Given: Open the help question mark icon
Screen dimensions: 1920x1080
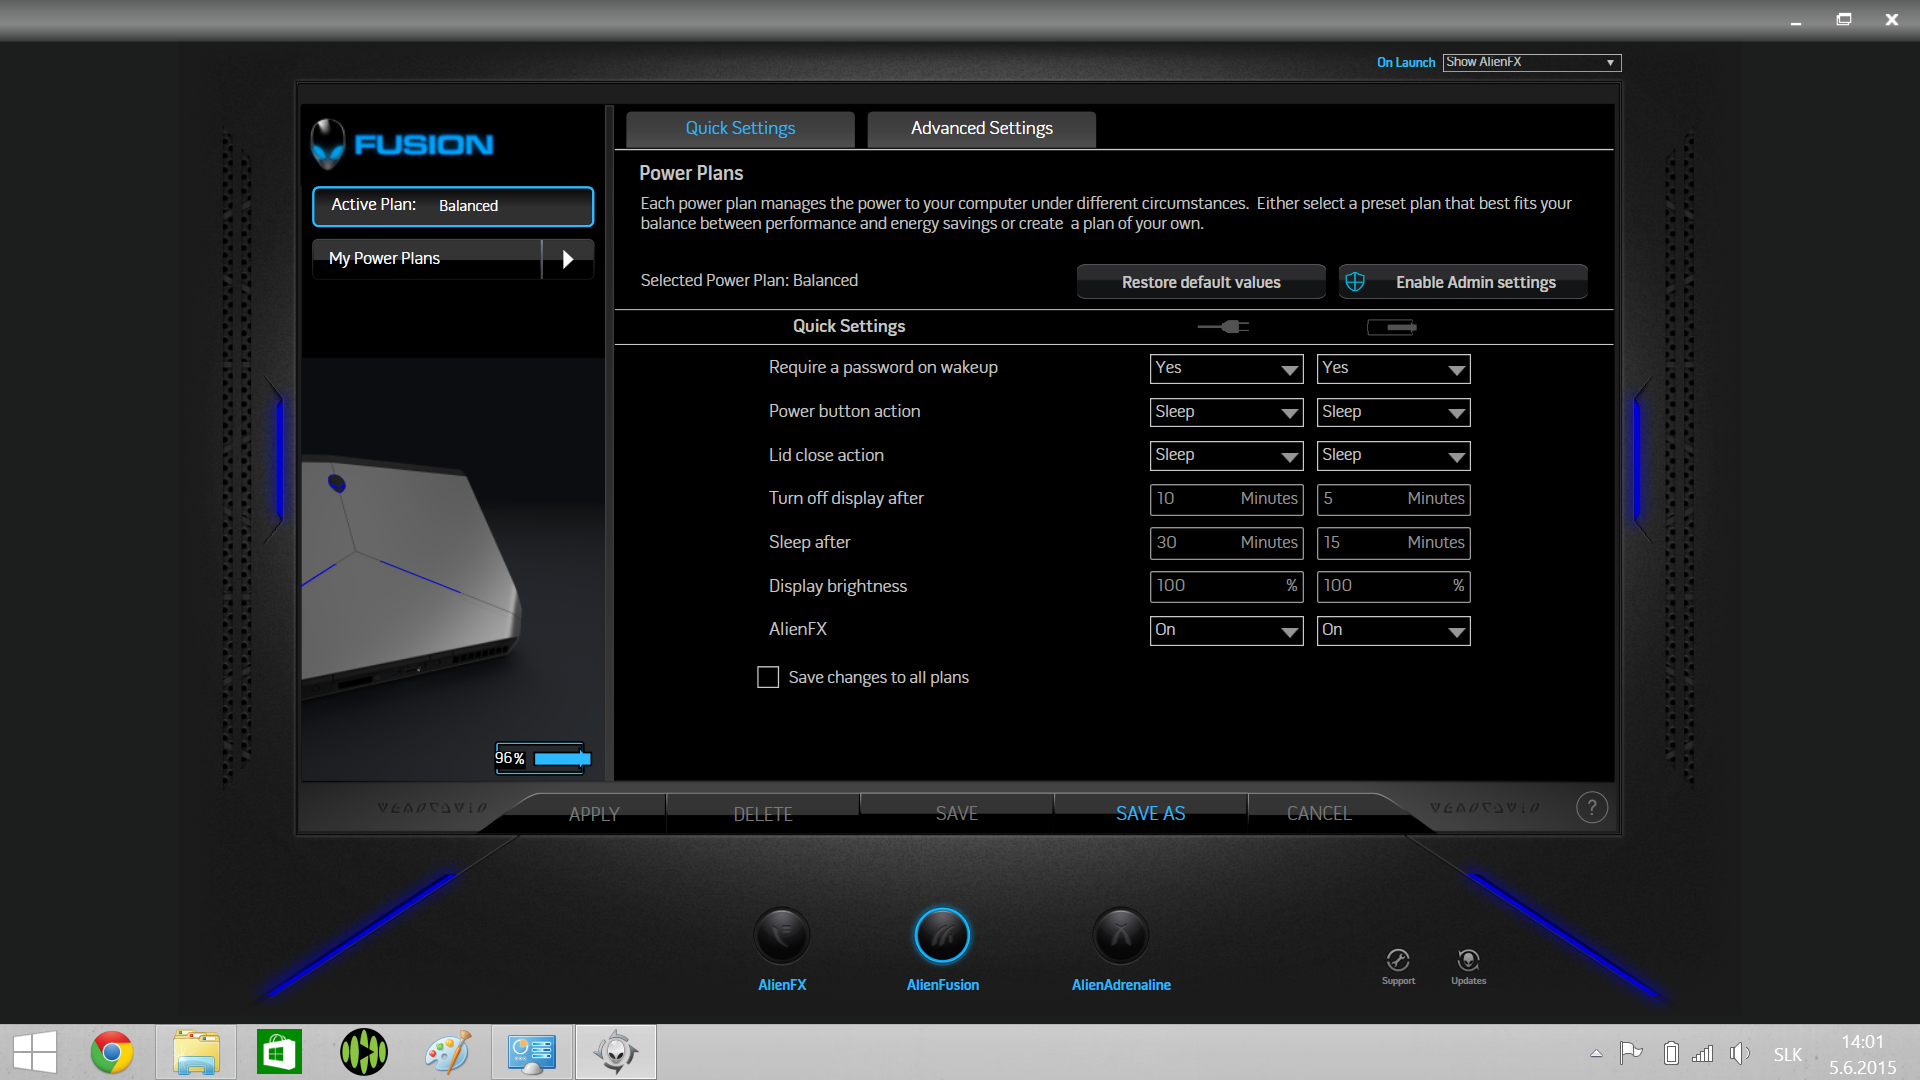Looking at the screenshot, I should 1592,807.
